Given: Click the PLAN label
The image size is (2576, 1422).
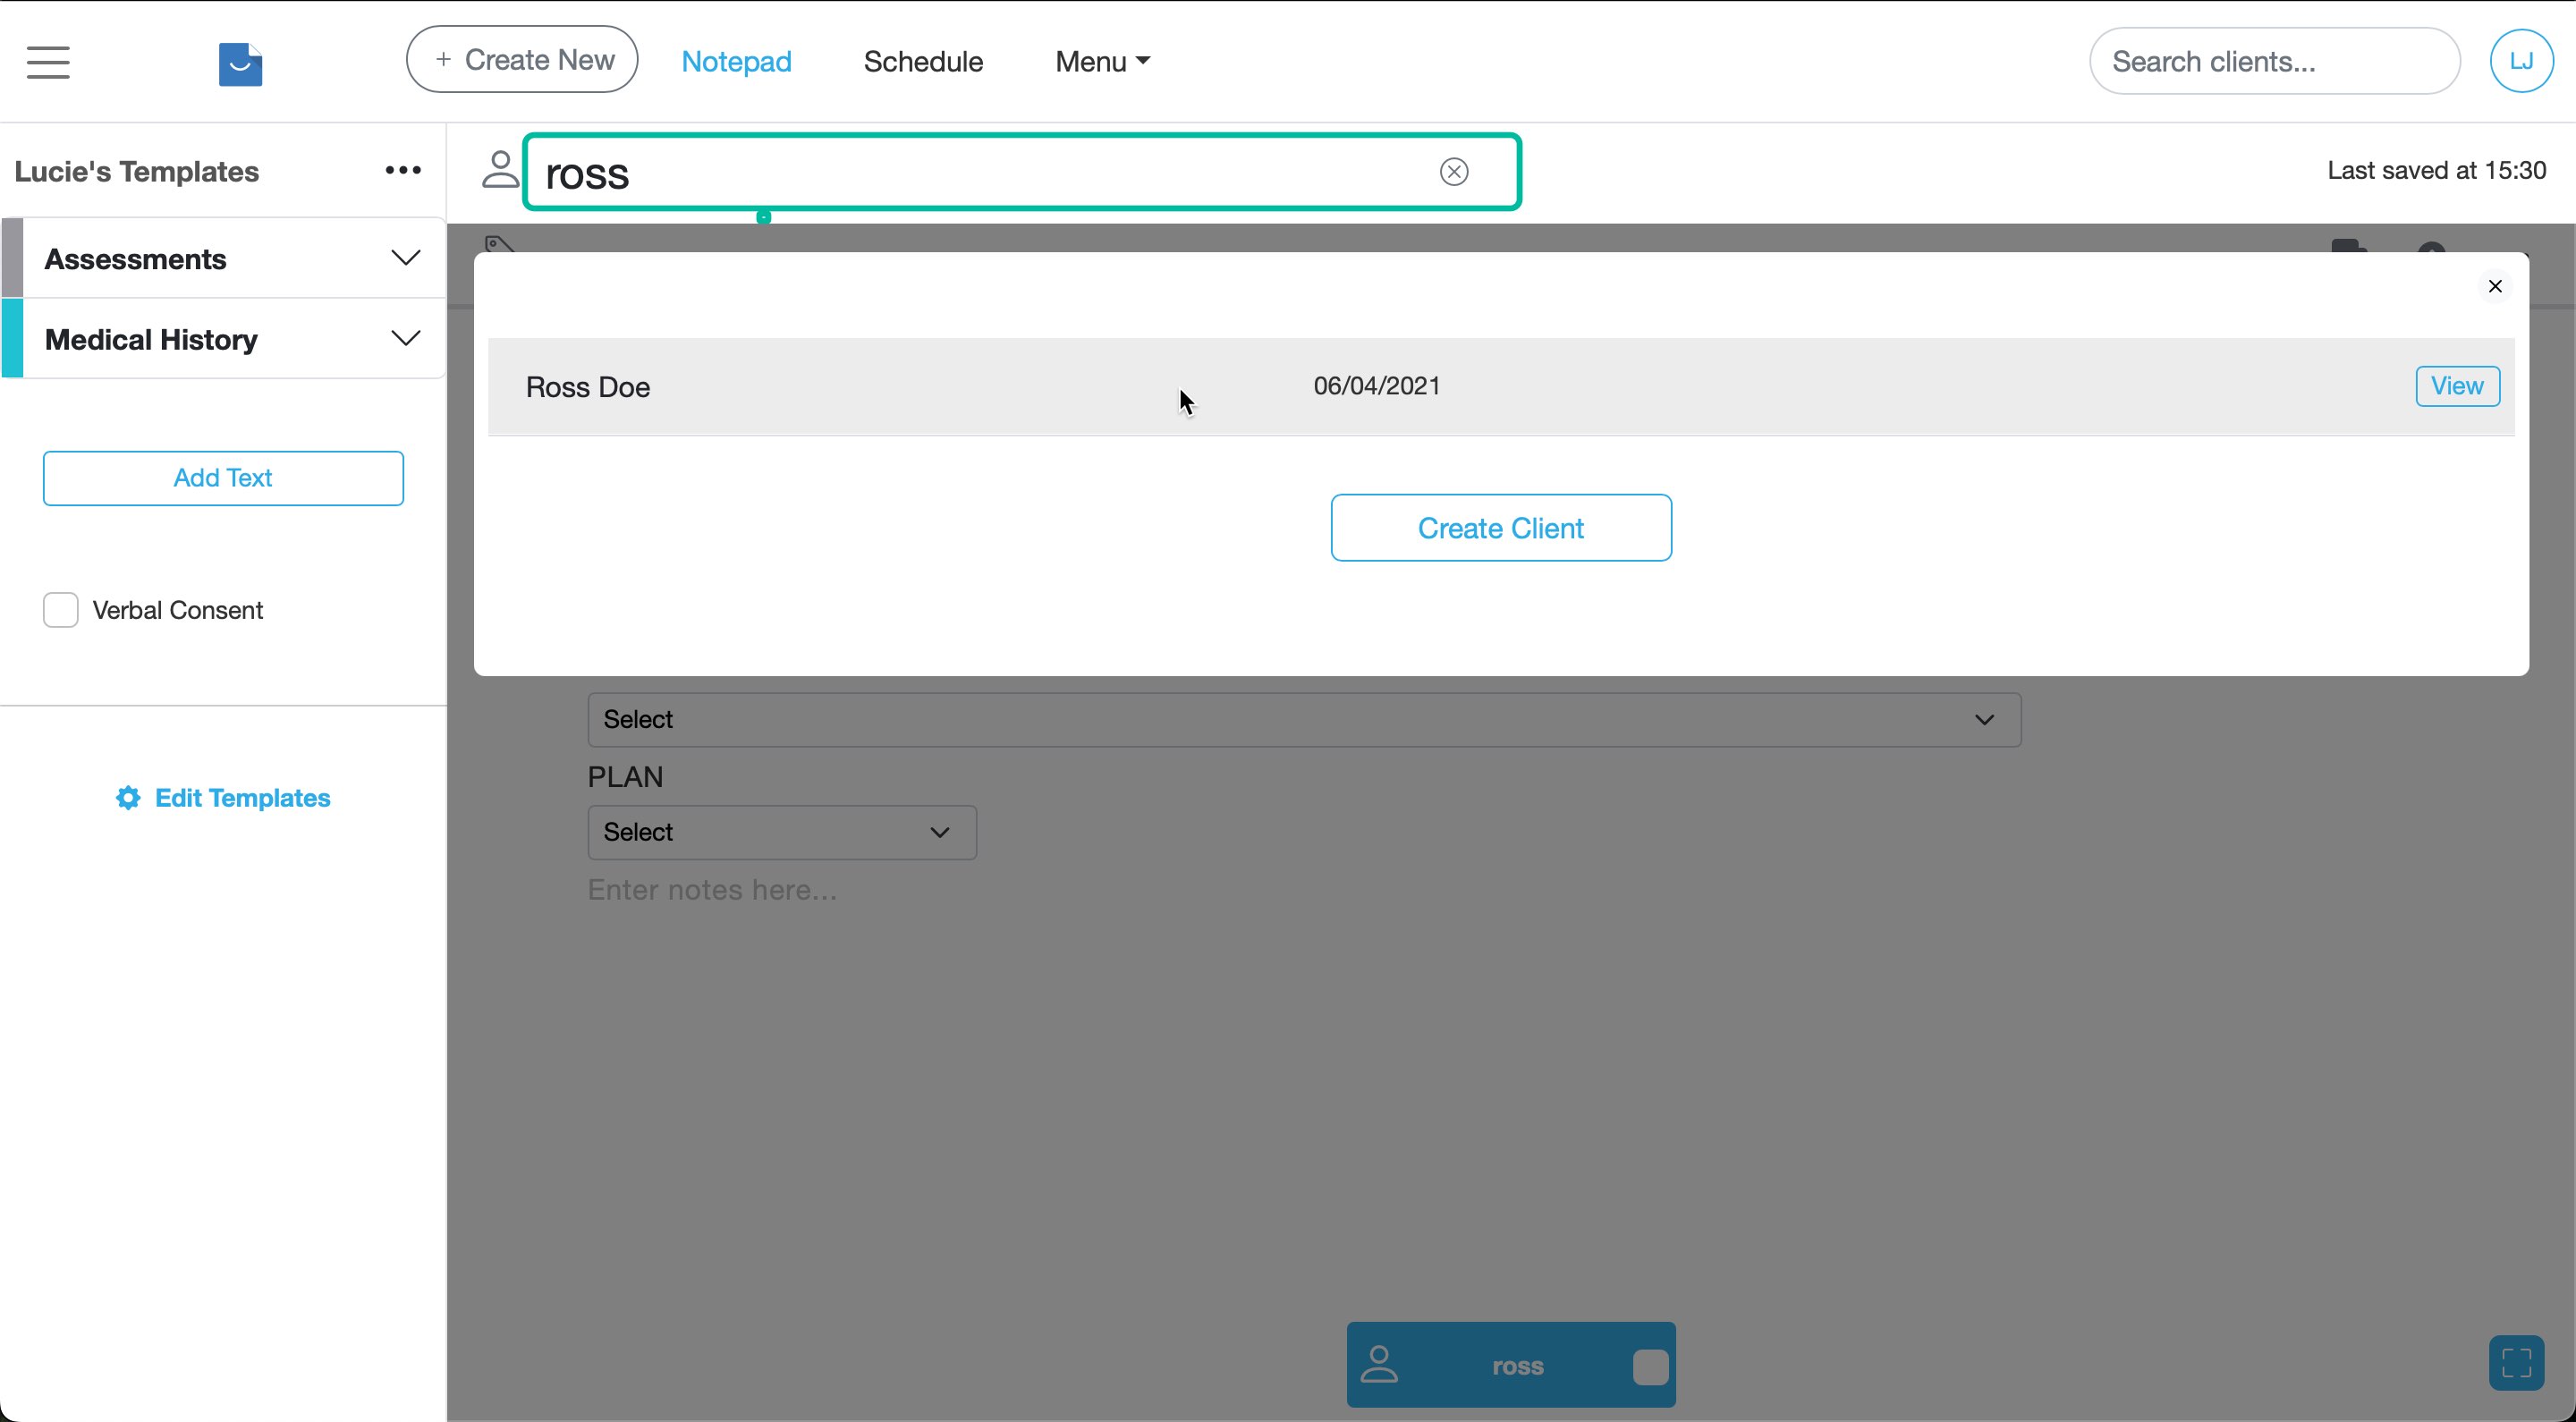Looking at the screenshot, I should (x=625, y=777).
